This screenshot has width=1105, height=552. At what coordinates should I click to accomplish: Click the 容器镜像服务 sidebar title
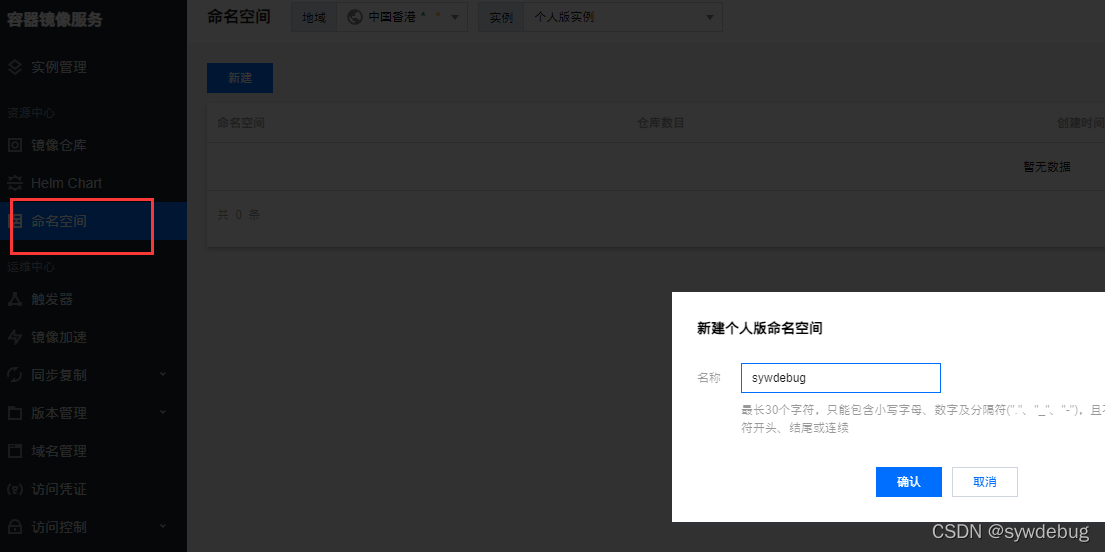point(55,20)
